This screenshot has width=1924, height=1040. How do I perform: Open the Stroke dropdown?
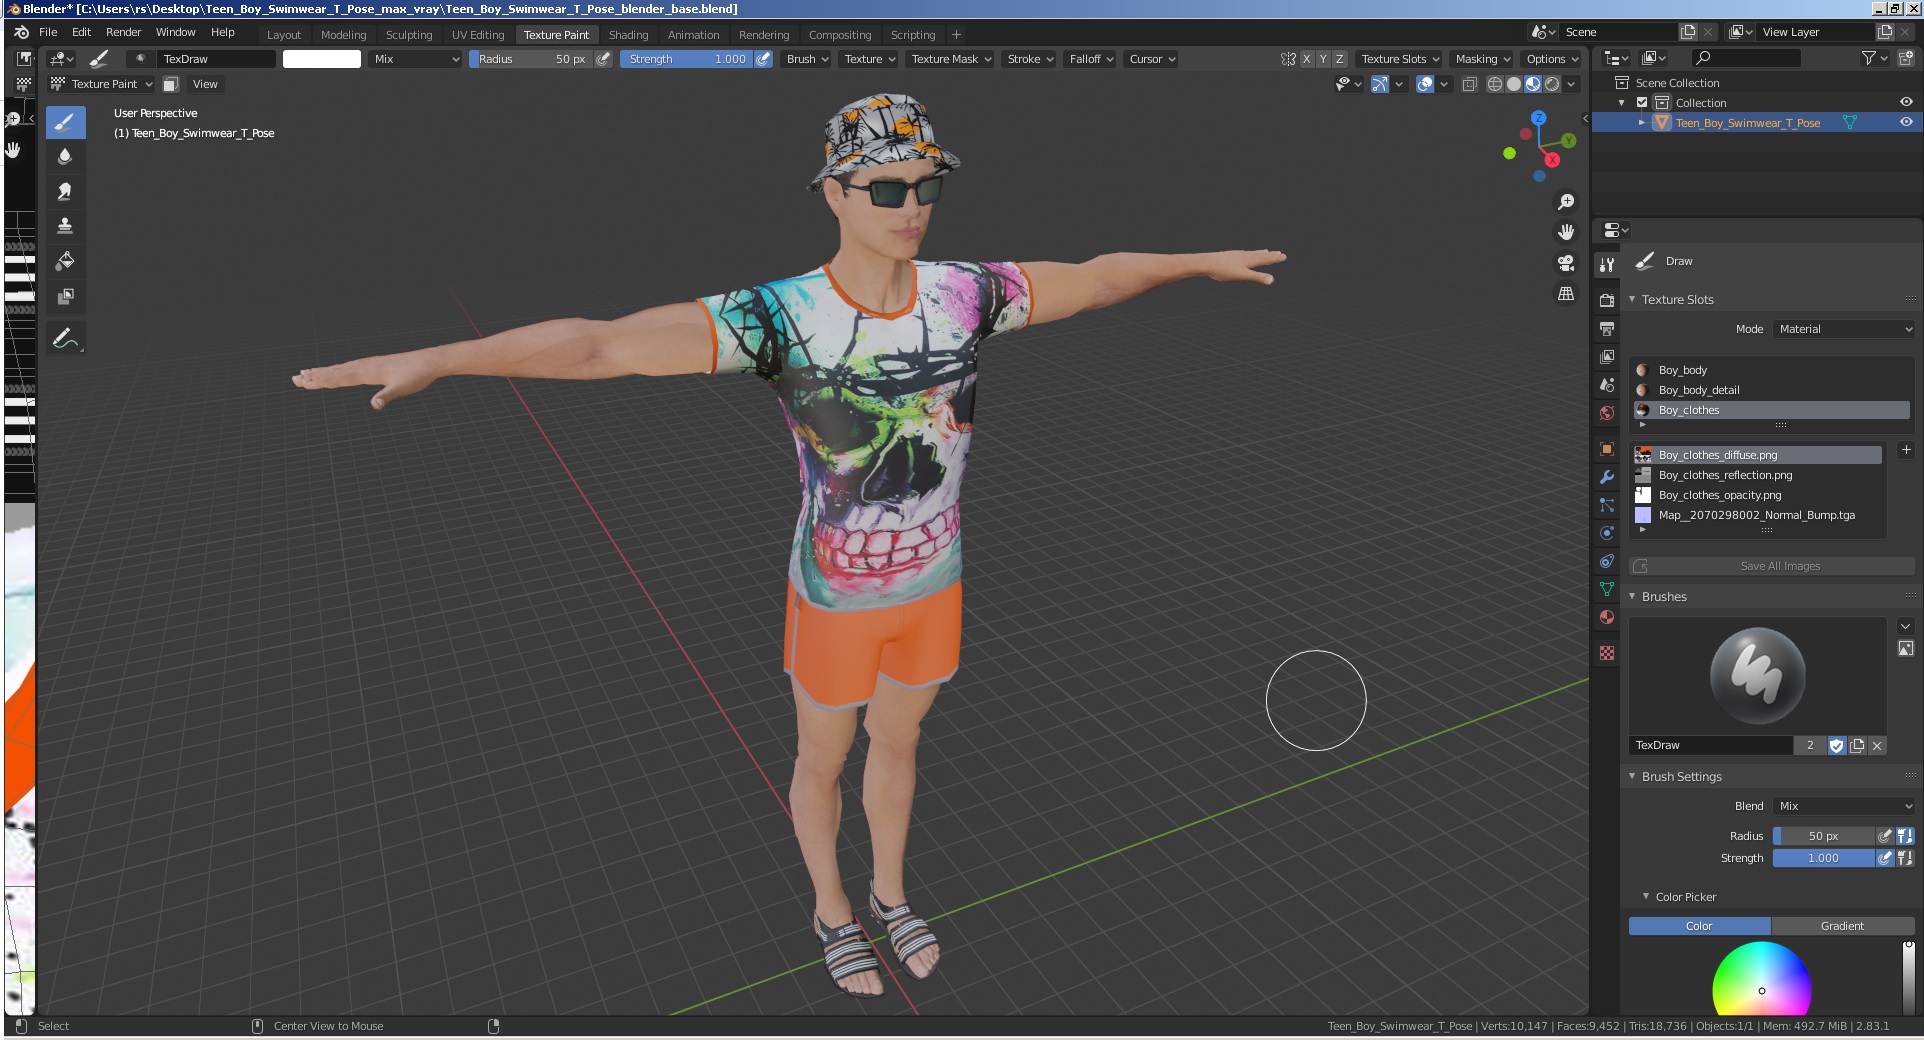click(x=1030, y=59)
